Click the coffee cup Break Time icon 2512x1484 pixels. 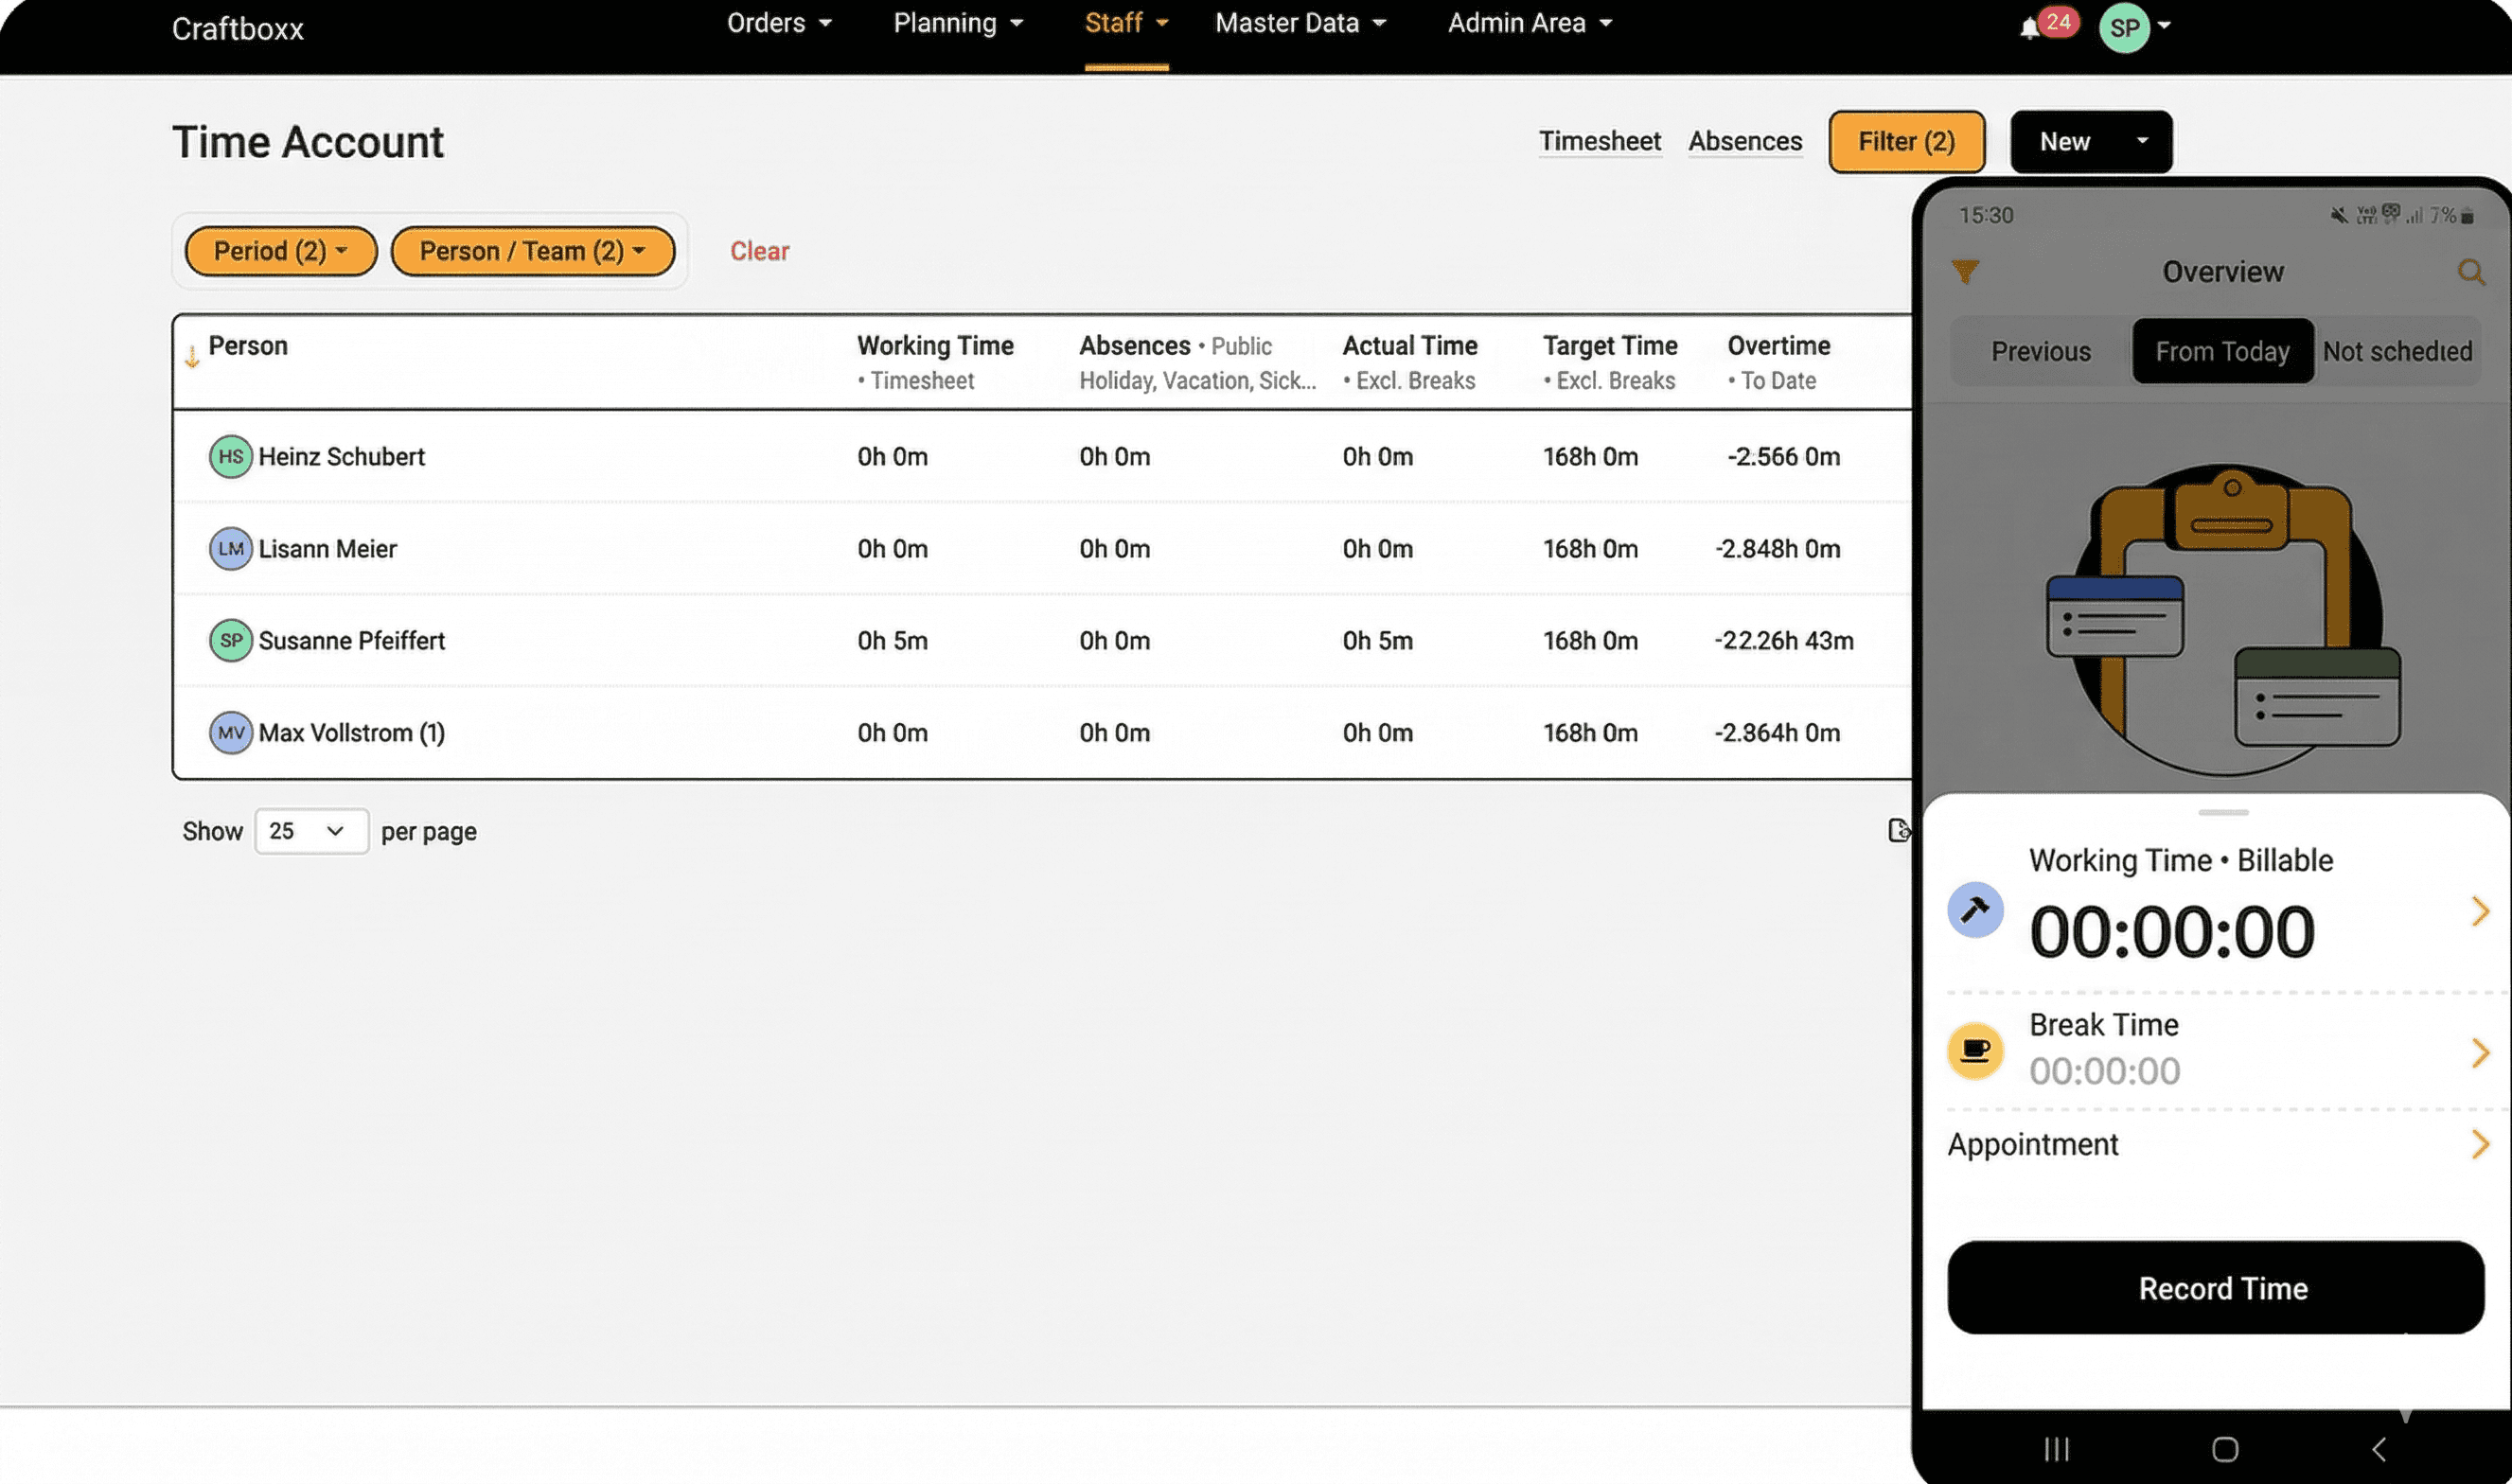pyautogui.click(x=1975, y=1050)
